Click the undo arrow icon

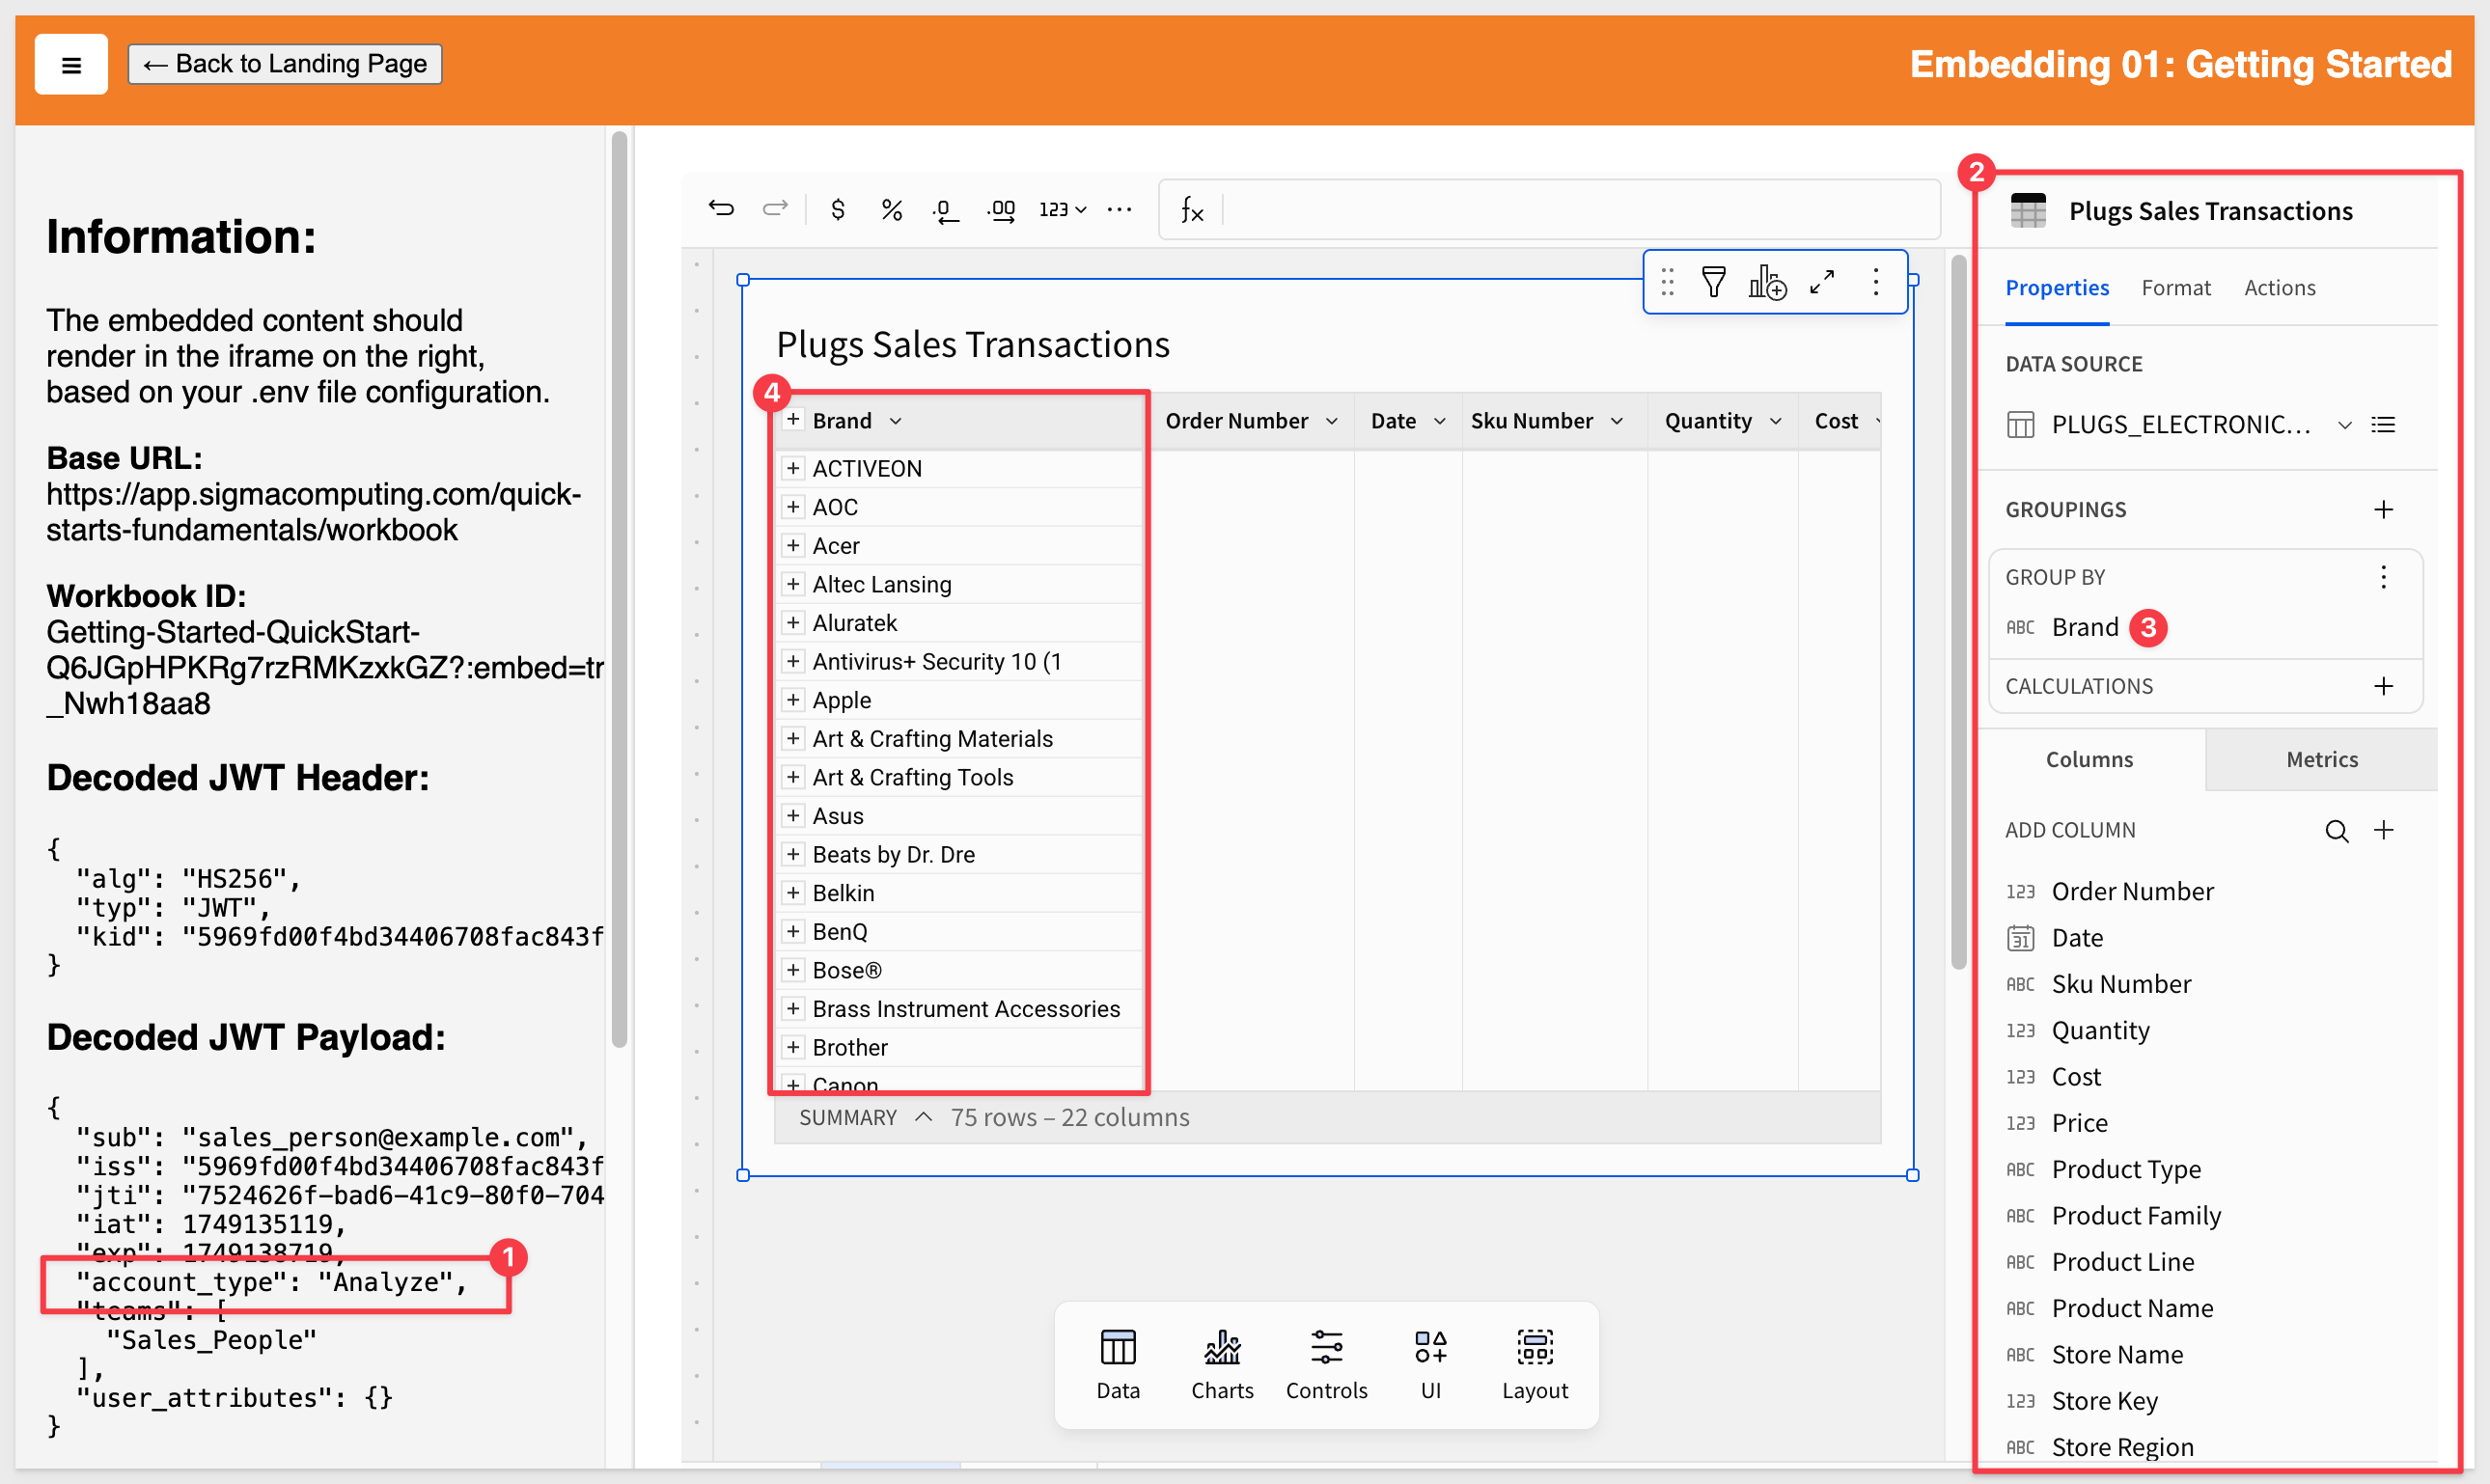pyautogui.click(x=721, y=208)
